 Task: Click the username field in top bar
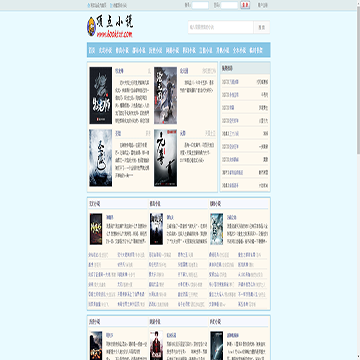200,5
